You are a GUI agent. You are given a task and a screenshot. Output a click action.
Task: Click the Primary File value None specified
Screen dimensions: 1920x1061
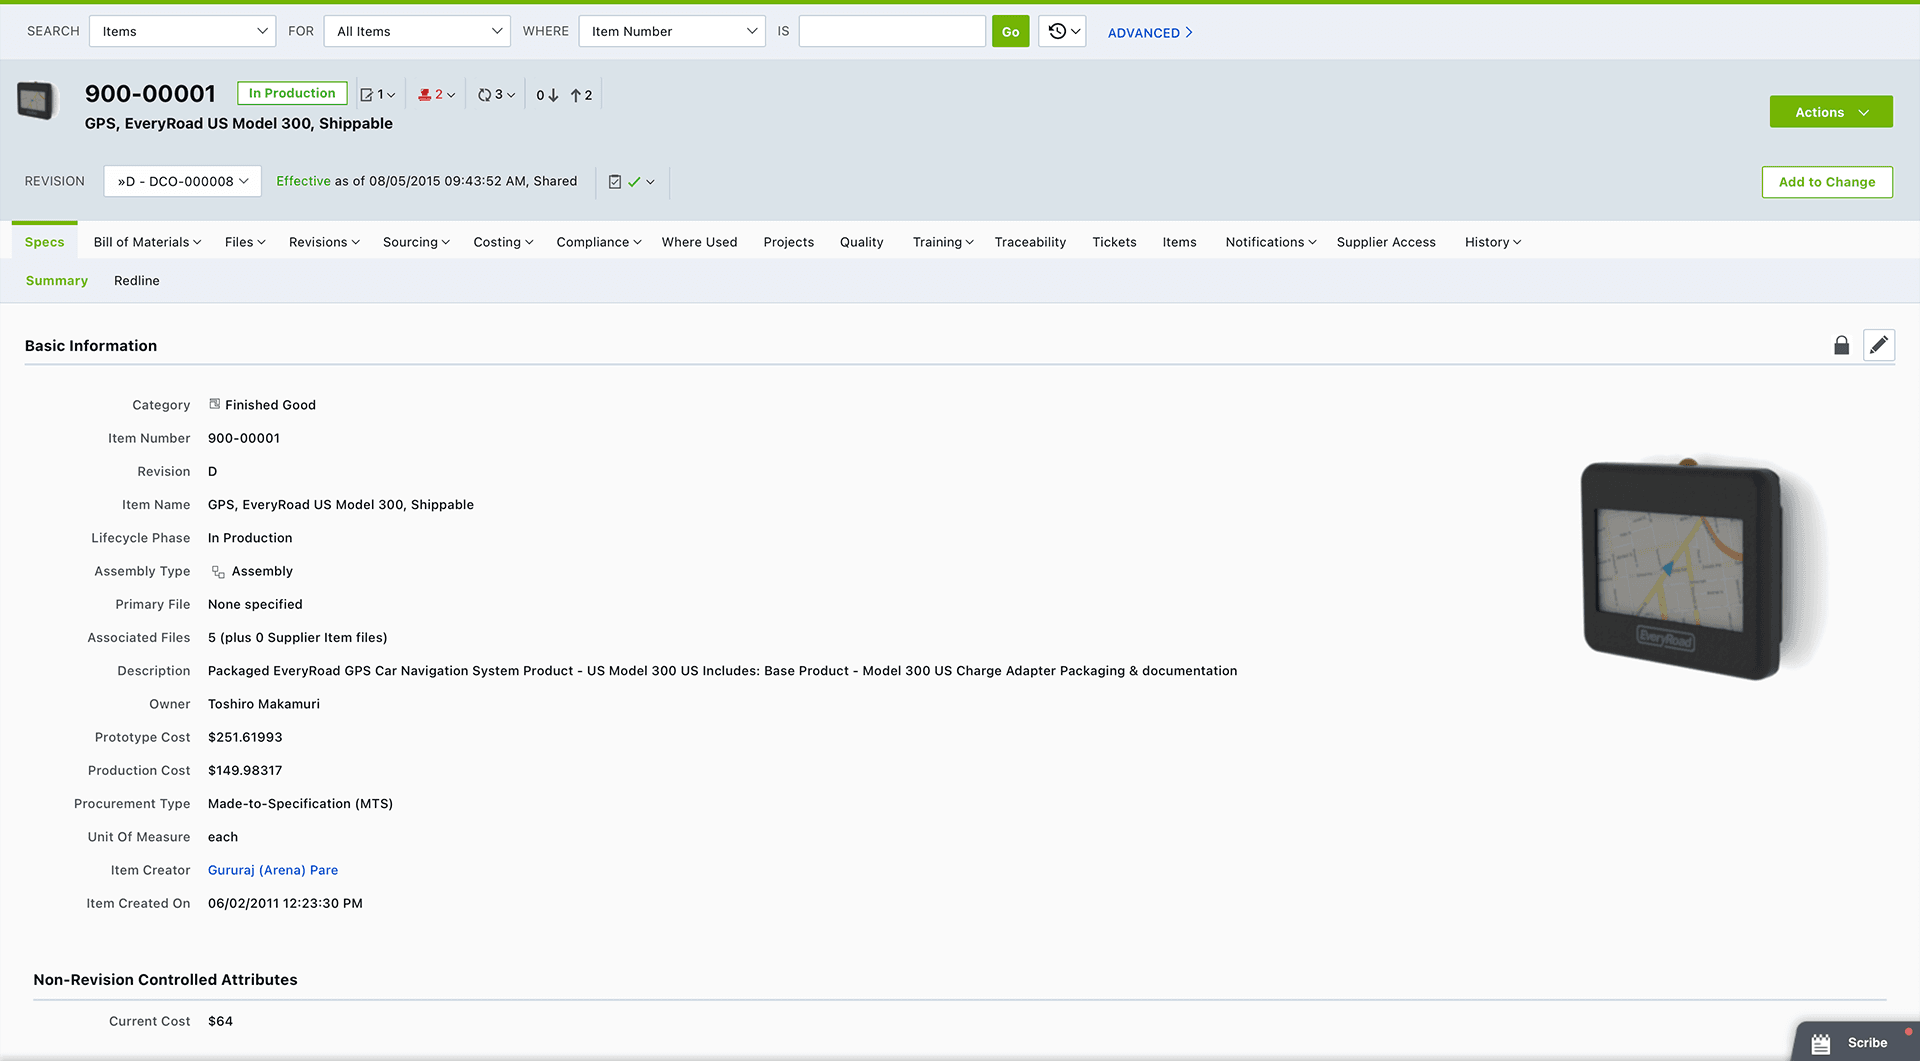pyautogui.click(x=255, y=604)
